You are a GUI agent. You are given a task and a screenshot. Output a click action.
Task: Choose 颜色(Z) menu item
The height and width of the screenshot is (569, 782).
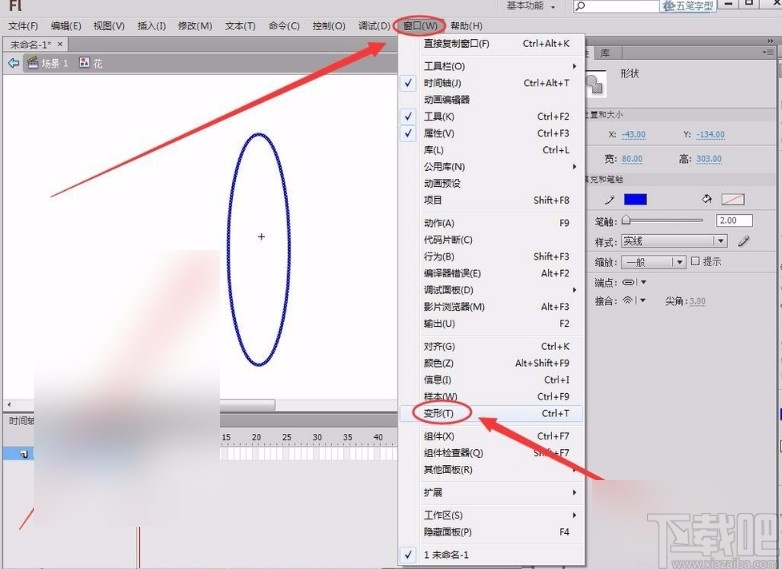point(491,363)
